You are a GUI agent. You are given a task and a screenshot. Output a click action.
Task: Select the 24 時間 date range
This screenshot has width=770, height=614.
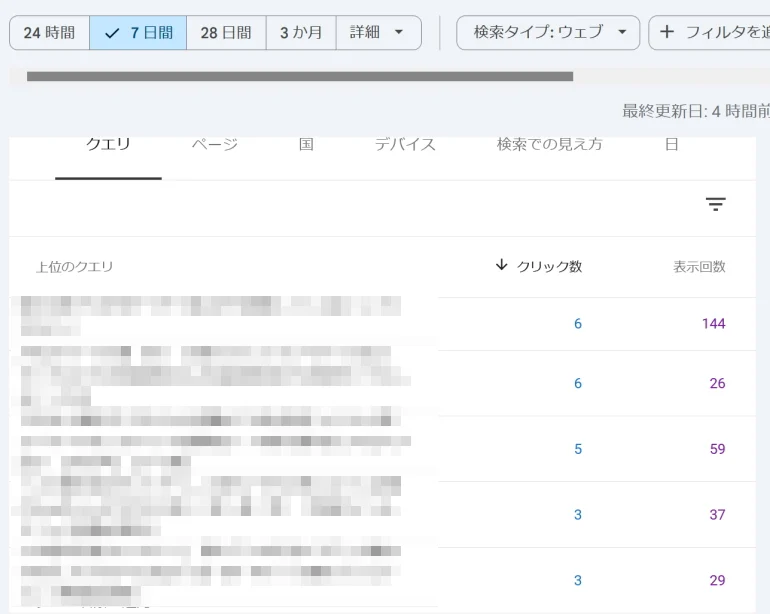[49, 32]
